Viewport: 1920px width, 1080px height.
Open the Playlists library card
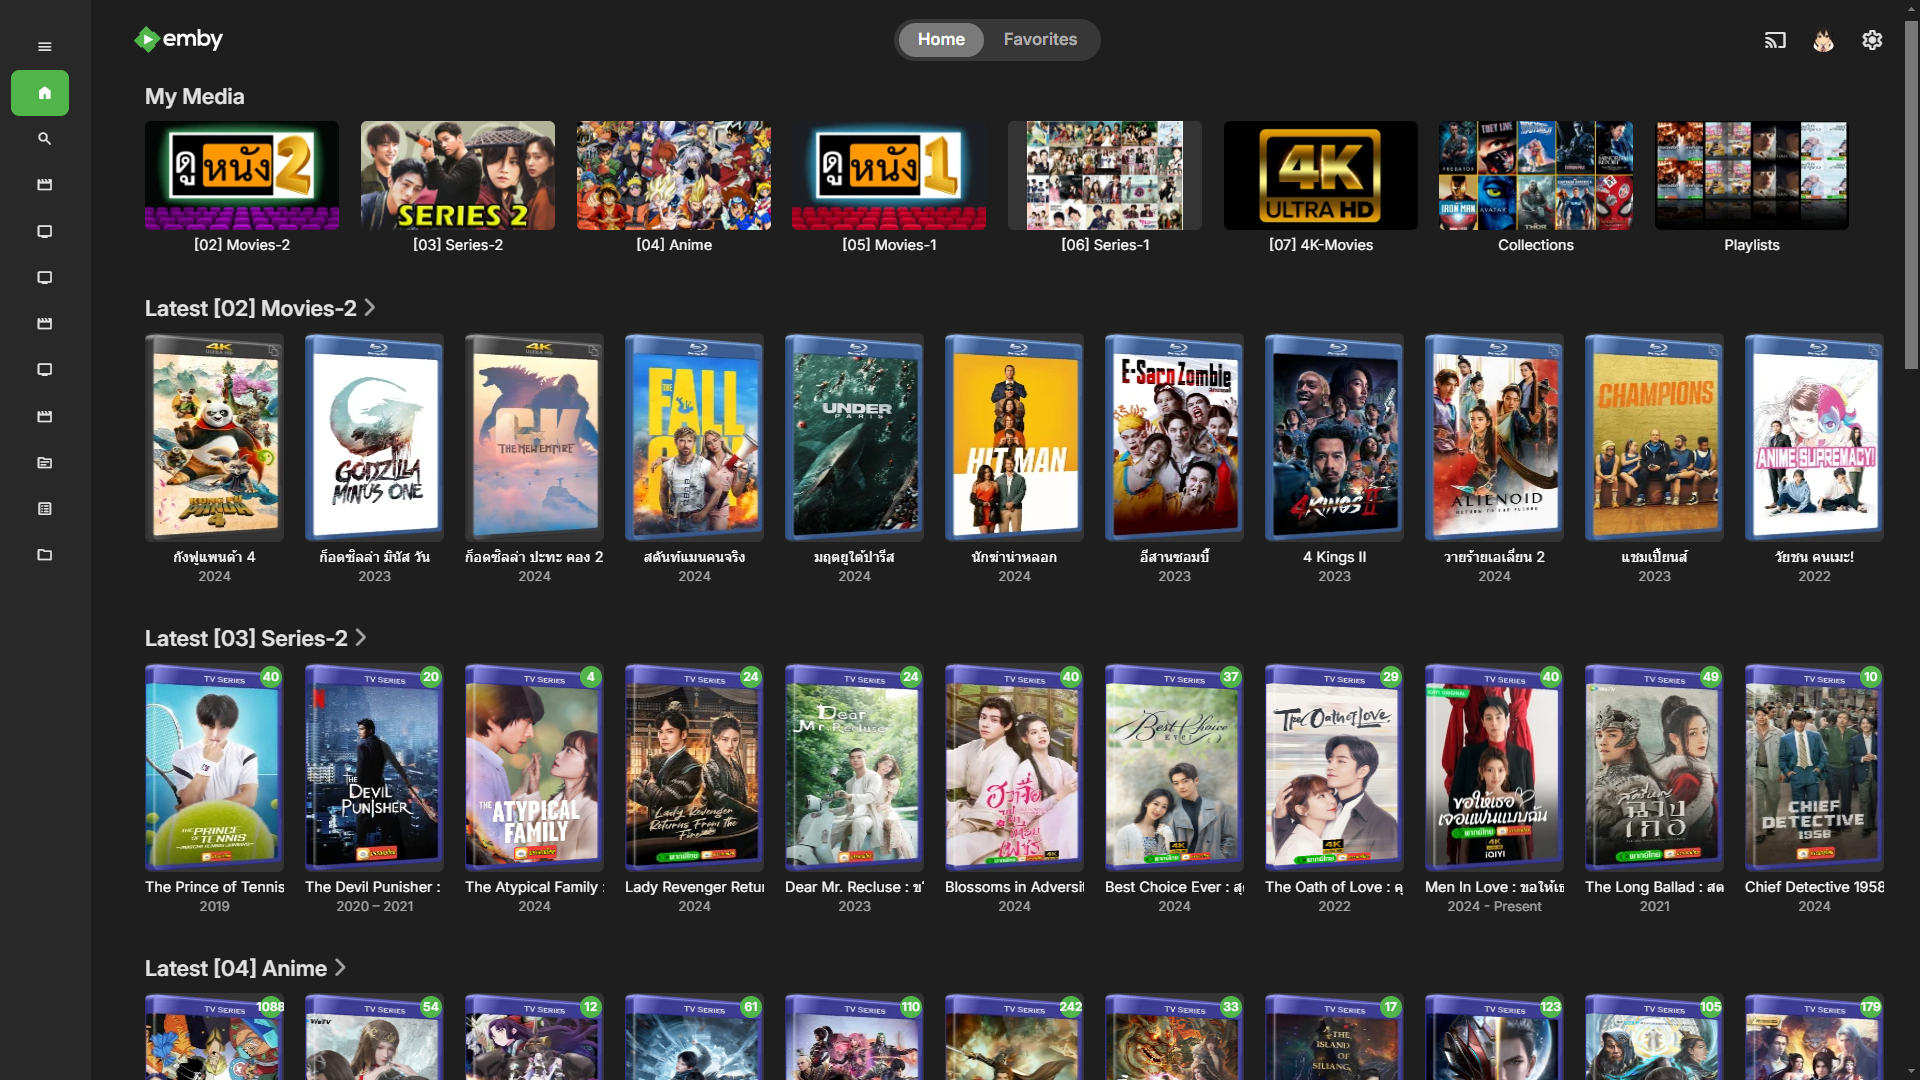1752,176
